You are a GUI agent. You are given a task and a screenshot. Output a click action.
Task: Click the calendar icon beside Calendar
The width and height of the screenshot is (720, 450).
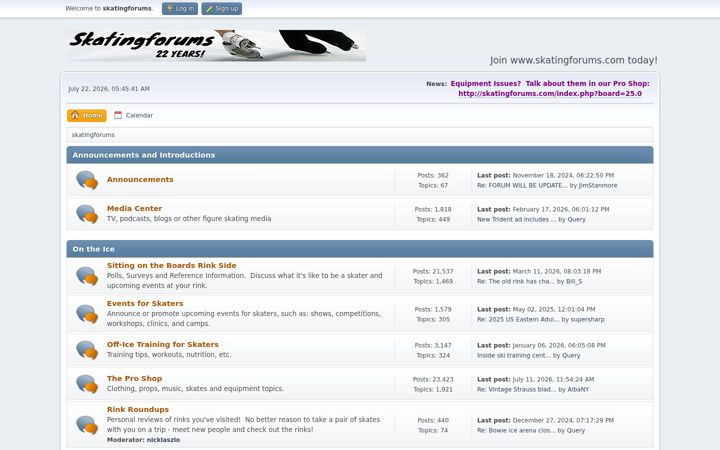[x=118, y=115]
